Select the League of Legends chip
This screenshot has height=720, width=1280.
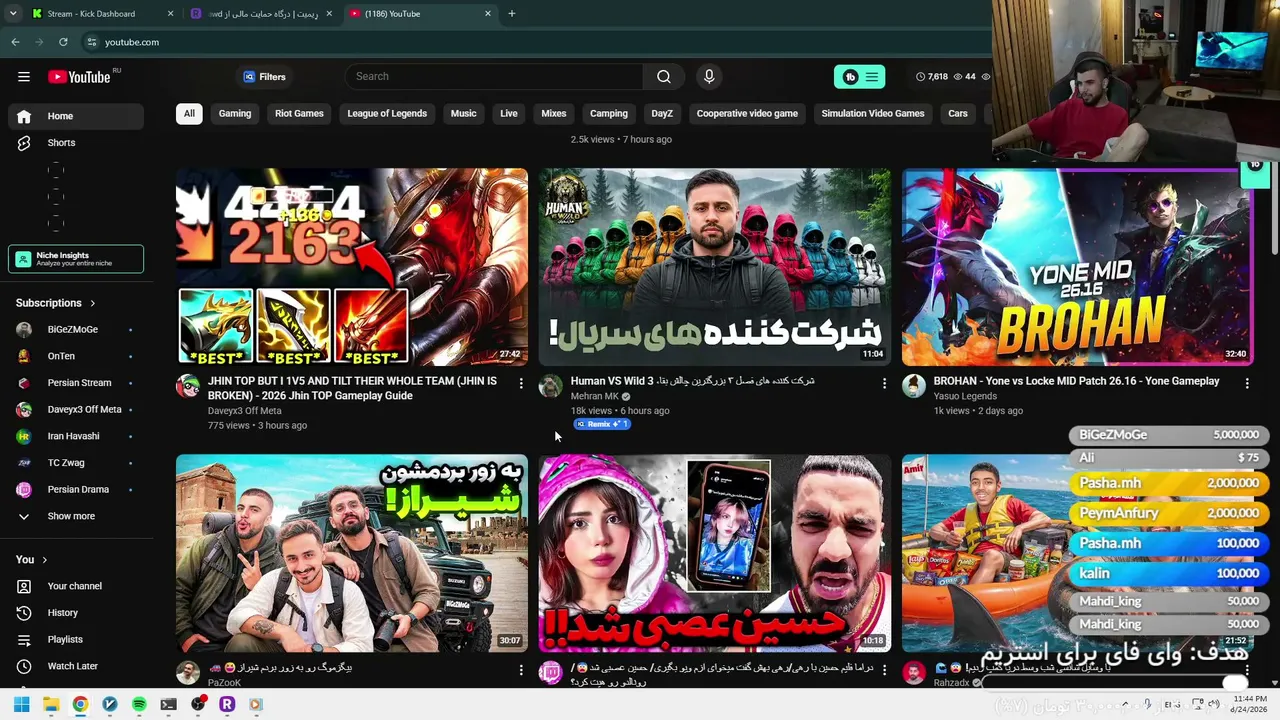tap(387, 114)
